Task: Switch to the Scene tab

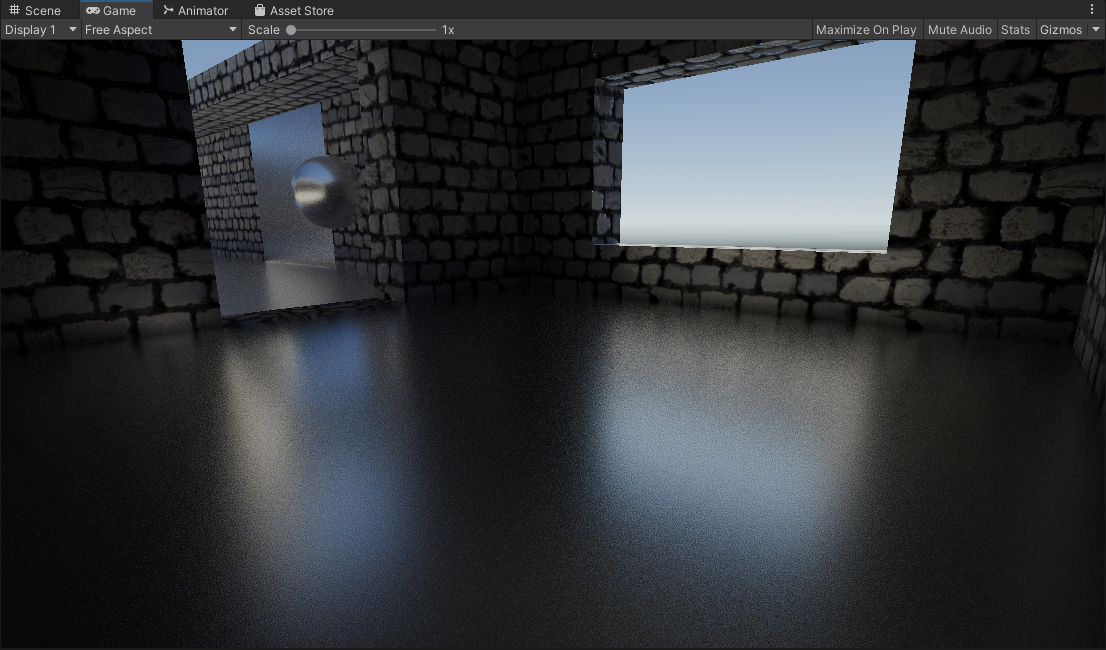Action: click(35, 10)
